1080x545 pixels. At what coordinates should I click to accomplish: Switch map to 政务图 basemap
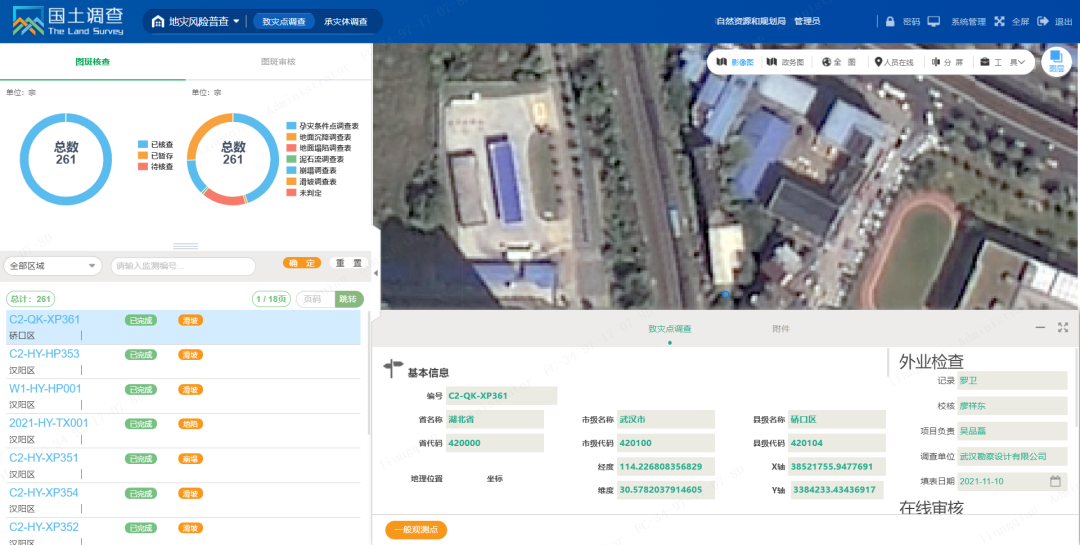[x=786, y=62]
